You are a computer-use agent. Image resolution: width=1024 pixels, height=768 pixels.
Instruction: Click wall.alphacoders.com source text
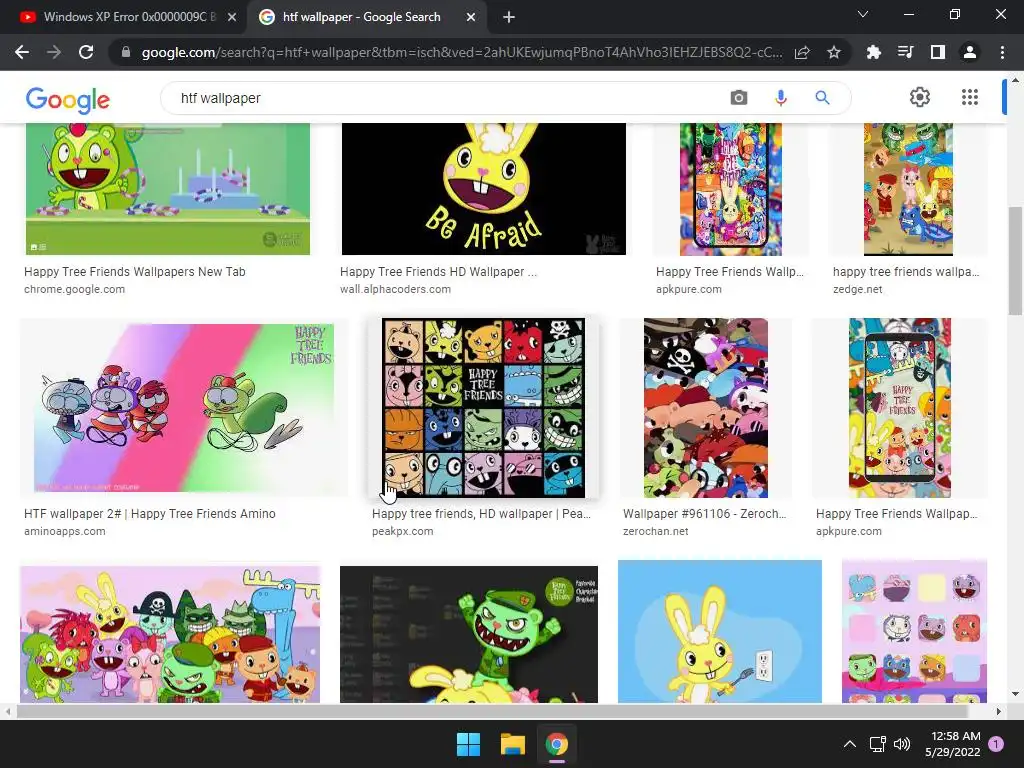395,289
